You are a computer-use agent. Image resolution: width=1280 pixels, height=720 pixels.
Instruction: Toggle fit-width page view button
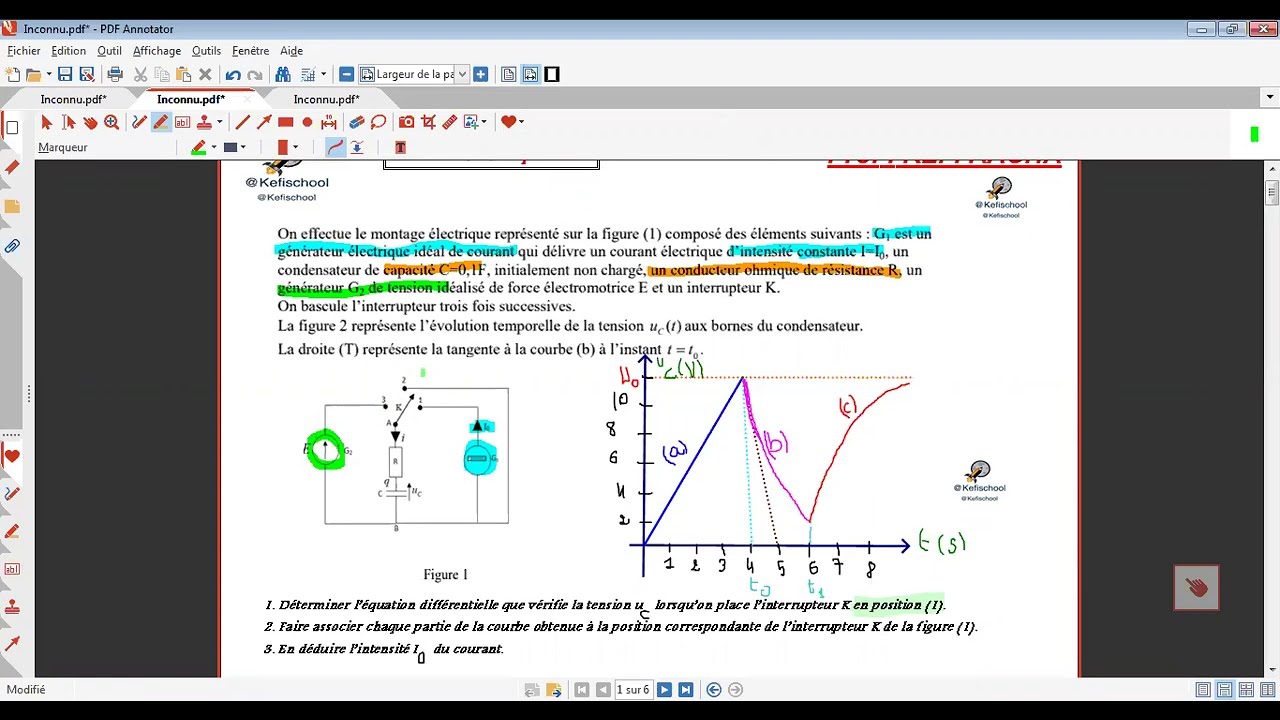point(530,74)
